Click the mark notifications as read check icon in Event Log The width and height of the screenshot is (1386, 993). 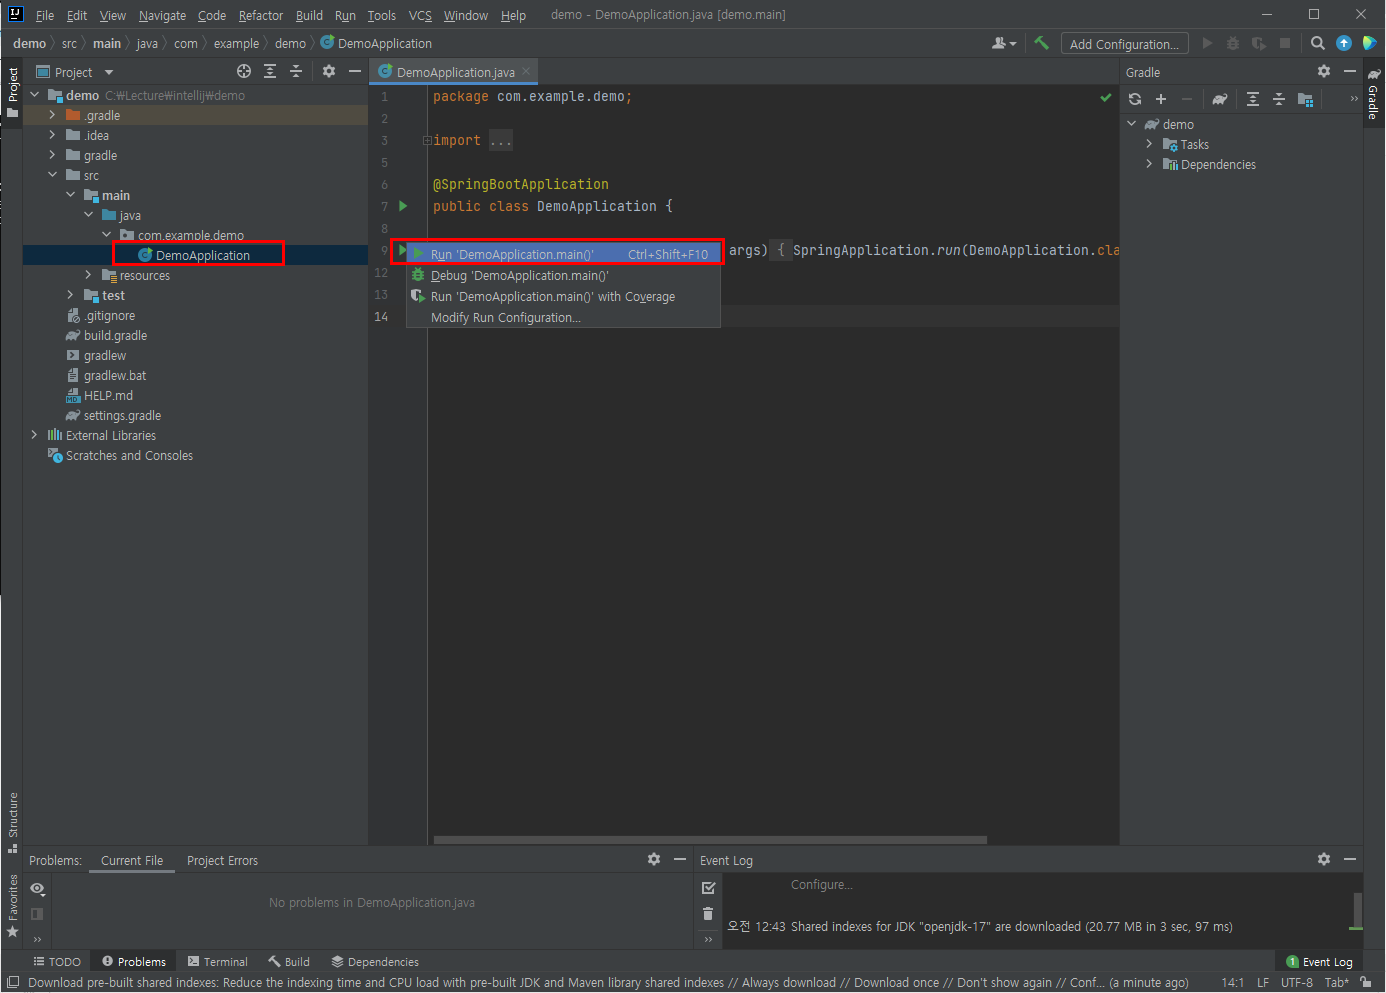click(708, 888)
